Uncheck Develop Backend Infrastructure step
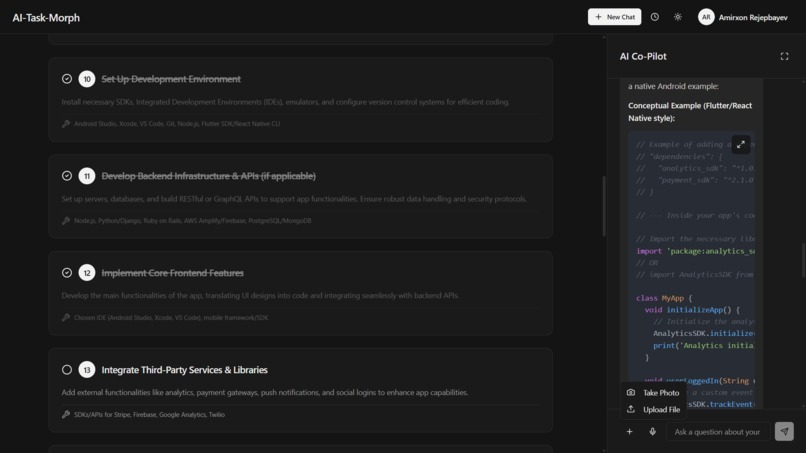The height and width of the screenshot is (453, 806). (67, 176)
